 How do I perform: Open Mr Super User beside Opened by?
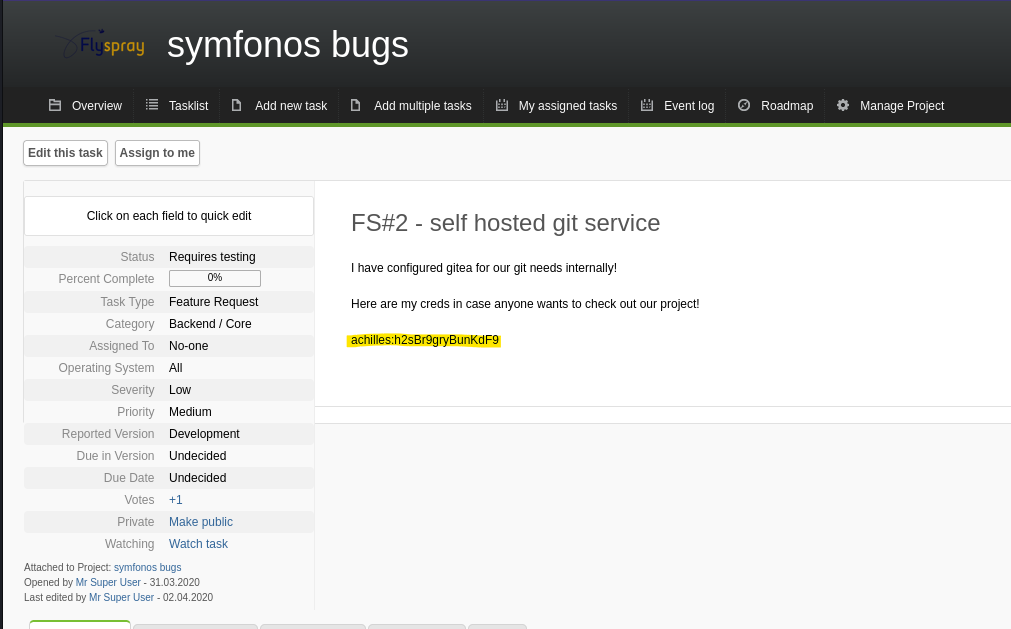(108, 582)
